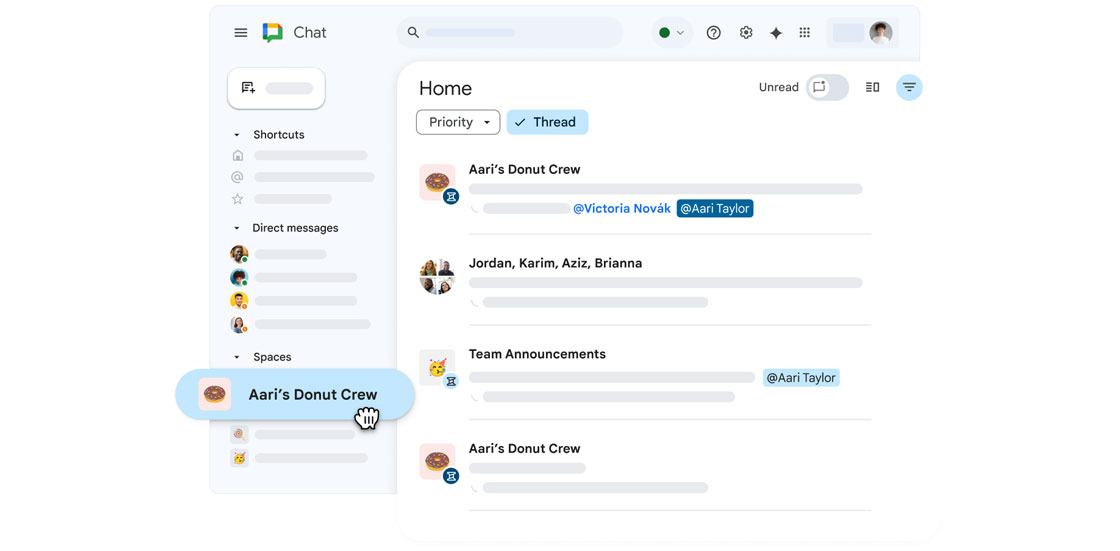Viewport: 1120px width, 551px height.
Task: Deselect the Thread filter chip
Action: 547,122
